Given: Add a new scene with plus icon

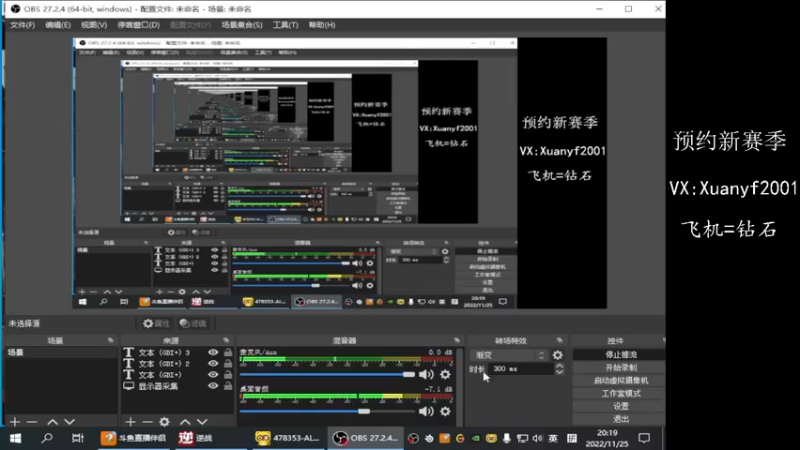Looking at the screenshot, I should tap(14, 422).
